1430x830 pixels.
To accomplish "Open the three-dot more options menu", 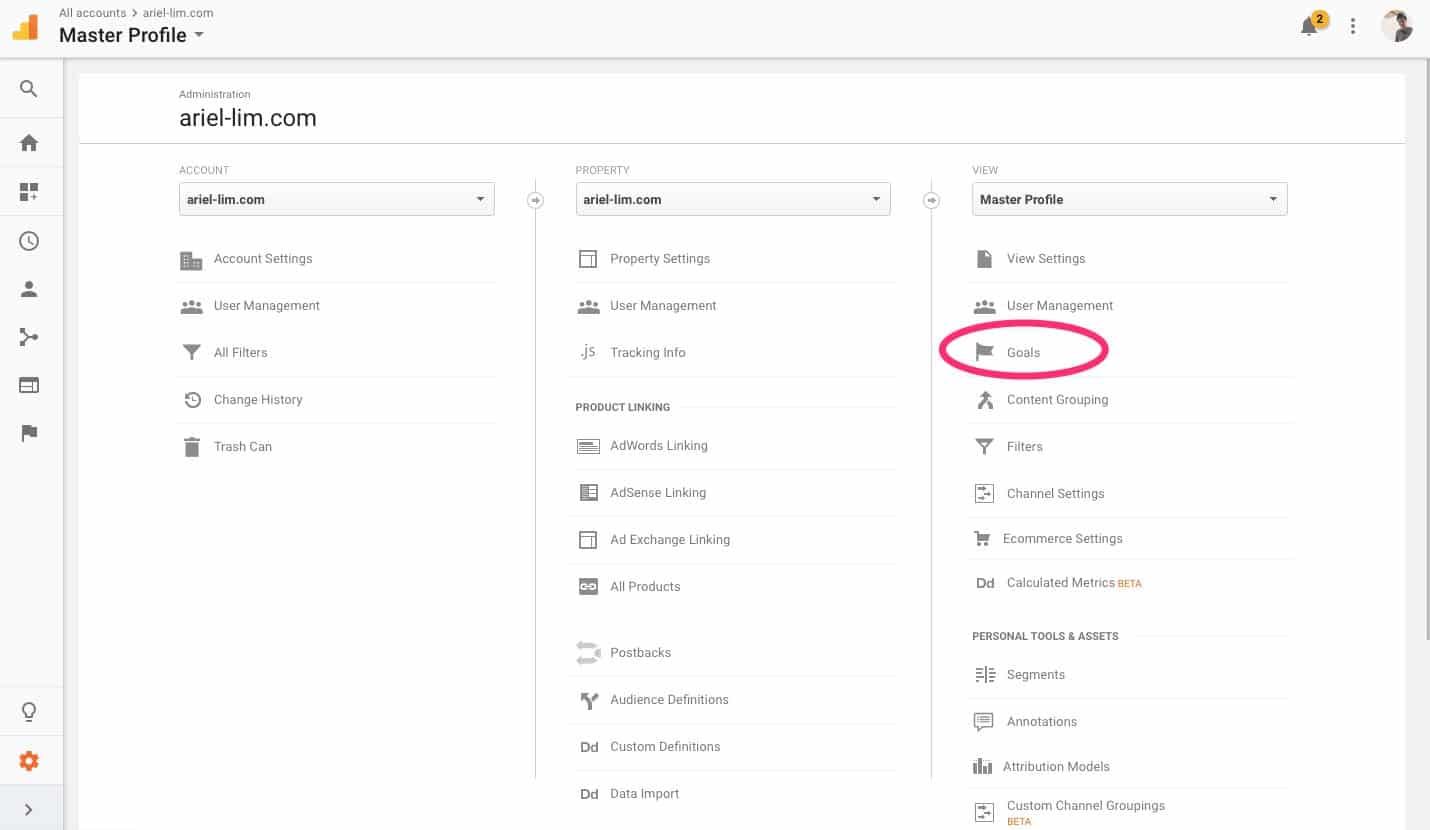I will (1353, 27).
